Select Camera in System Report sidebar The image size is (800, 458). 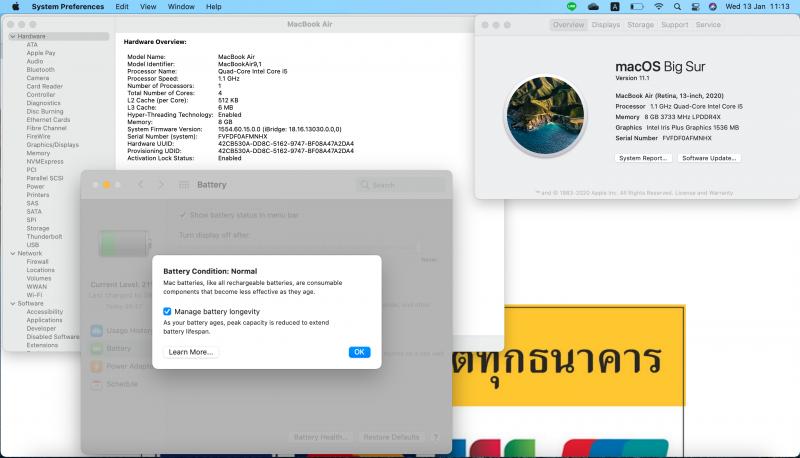point(38,78)
